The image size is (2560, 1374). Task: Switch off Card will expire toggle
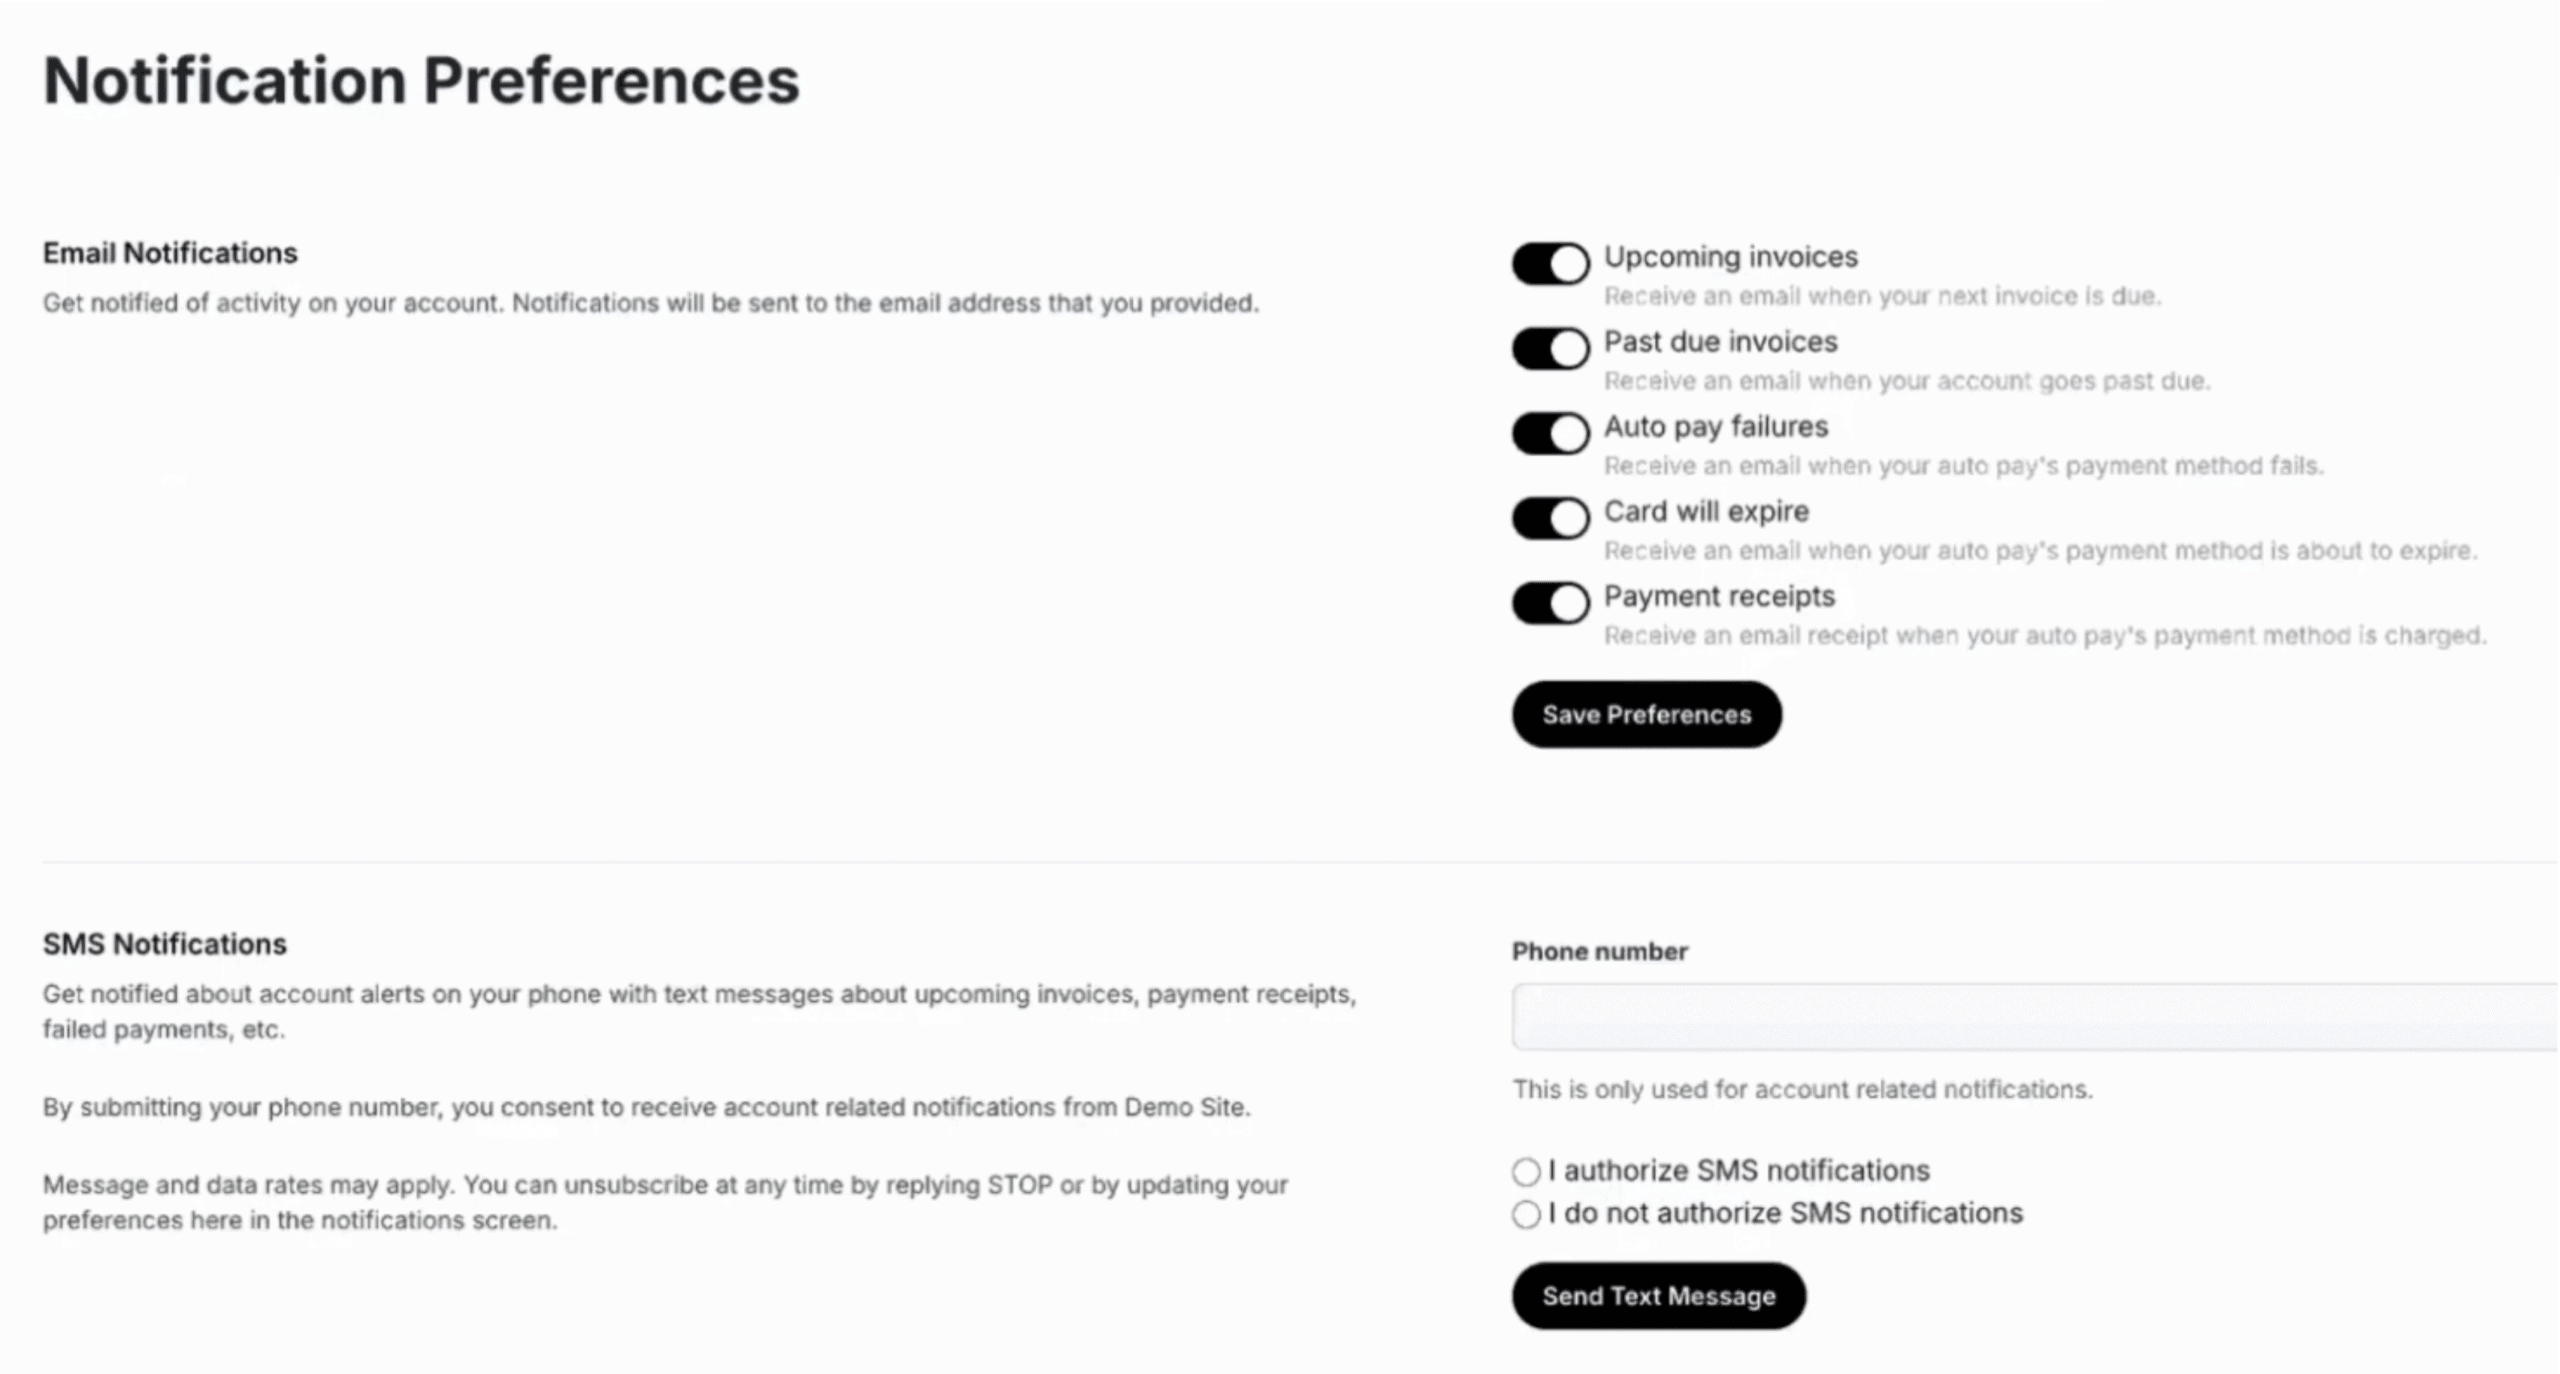click(1550, 519)
